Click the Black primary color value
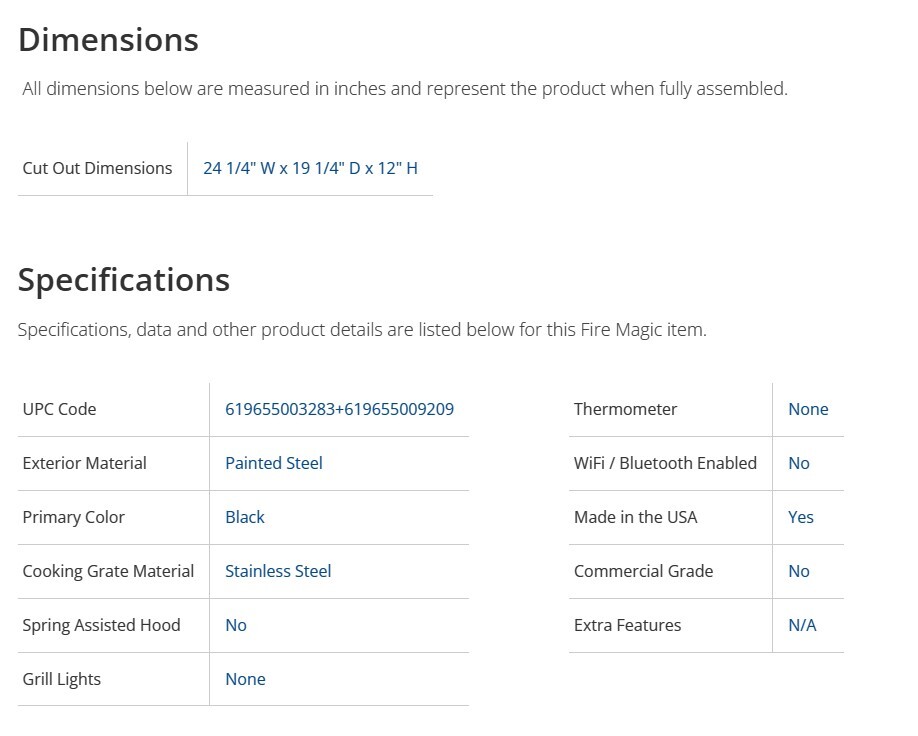Viewport: 918px width, 736px height. pos(244,517)
